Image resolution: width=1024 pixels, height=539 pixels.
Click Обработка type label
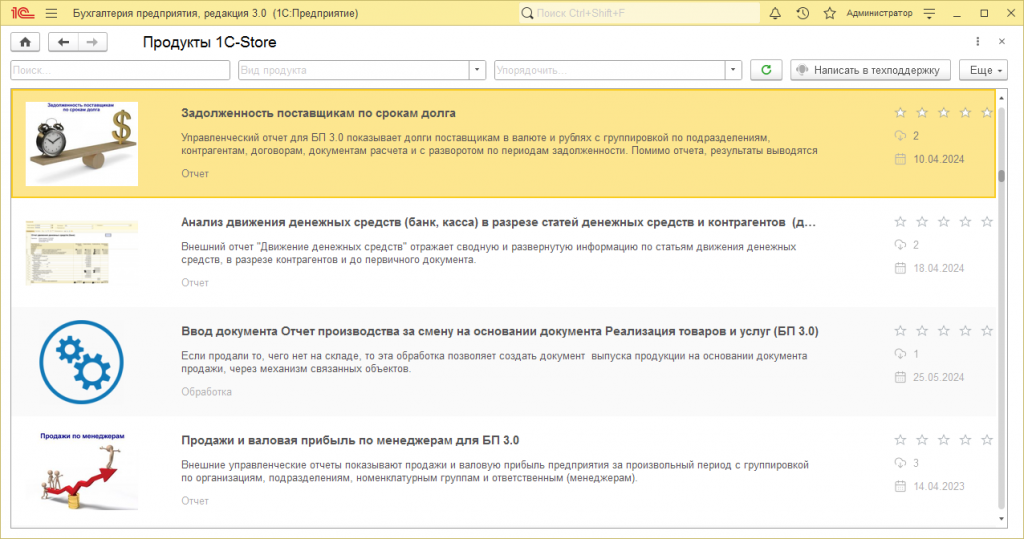[x=206, y=392]
